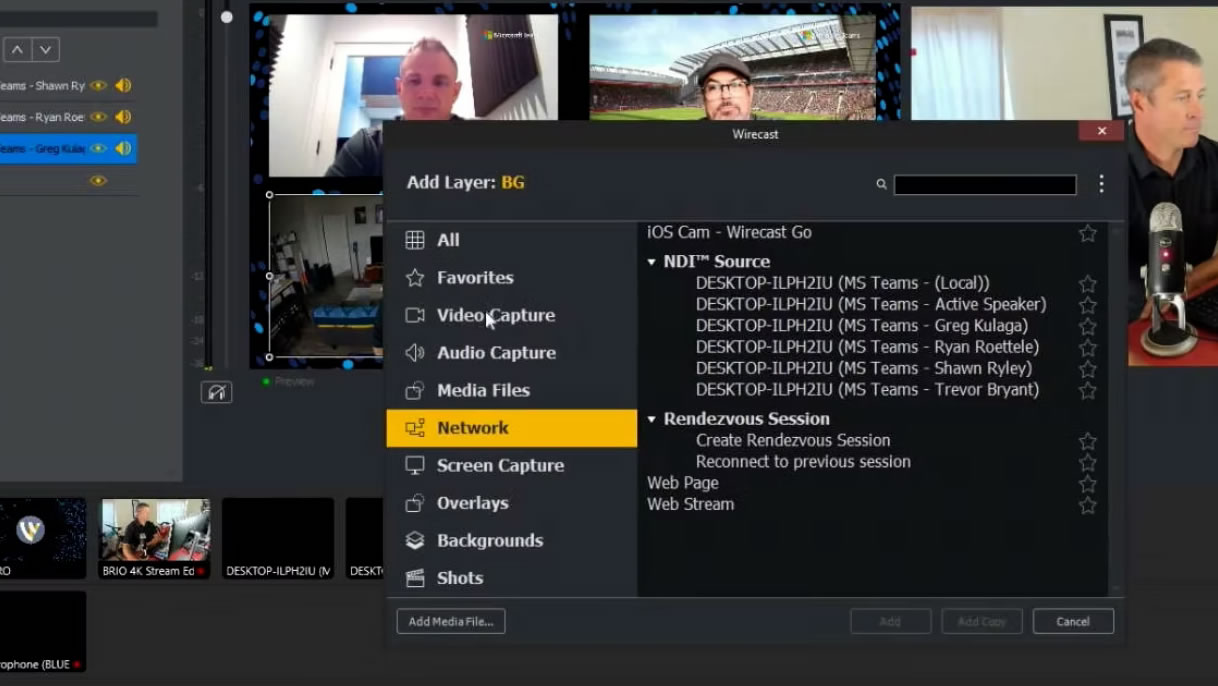Select MS Teams - Trevor Bryant NDI source

click(x=867, y=390)
